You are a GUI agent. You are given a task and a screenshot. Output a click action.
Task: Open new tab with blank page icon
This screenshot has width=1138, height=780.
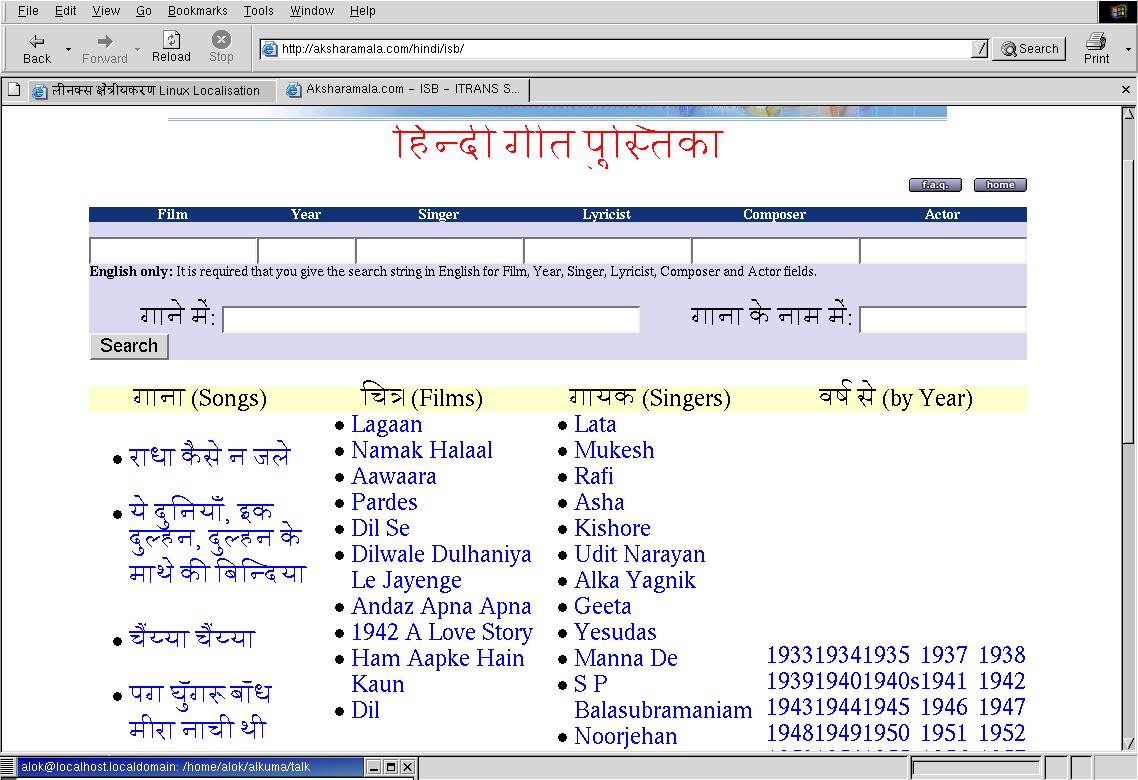14,89
